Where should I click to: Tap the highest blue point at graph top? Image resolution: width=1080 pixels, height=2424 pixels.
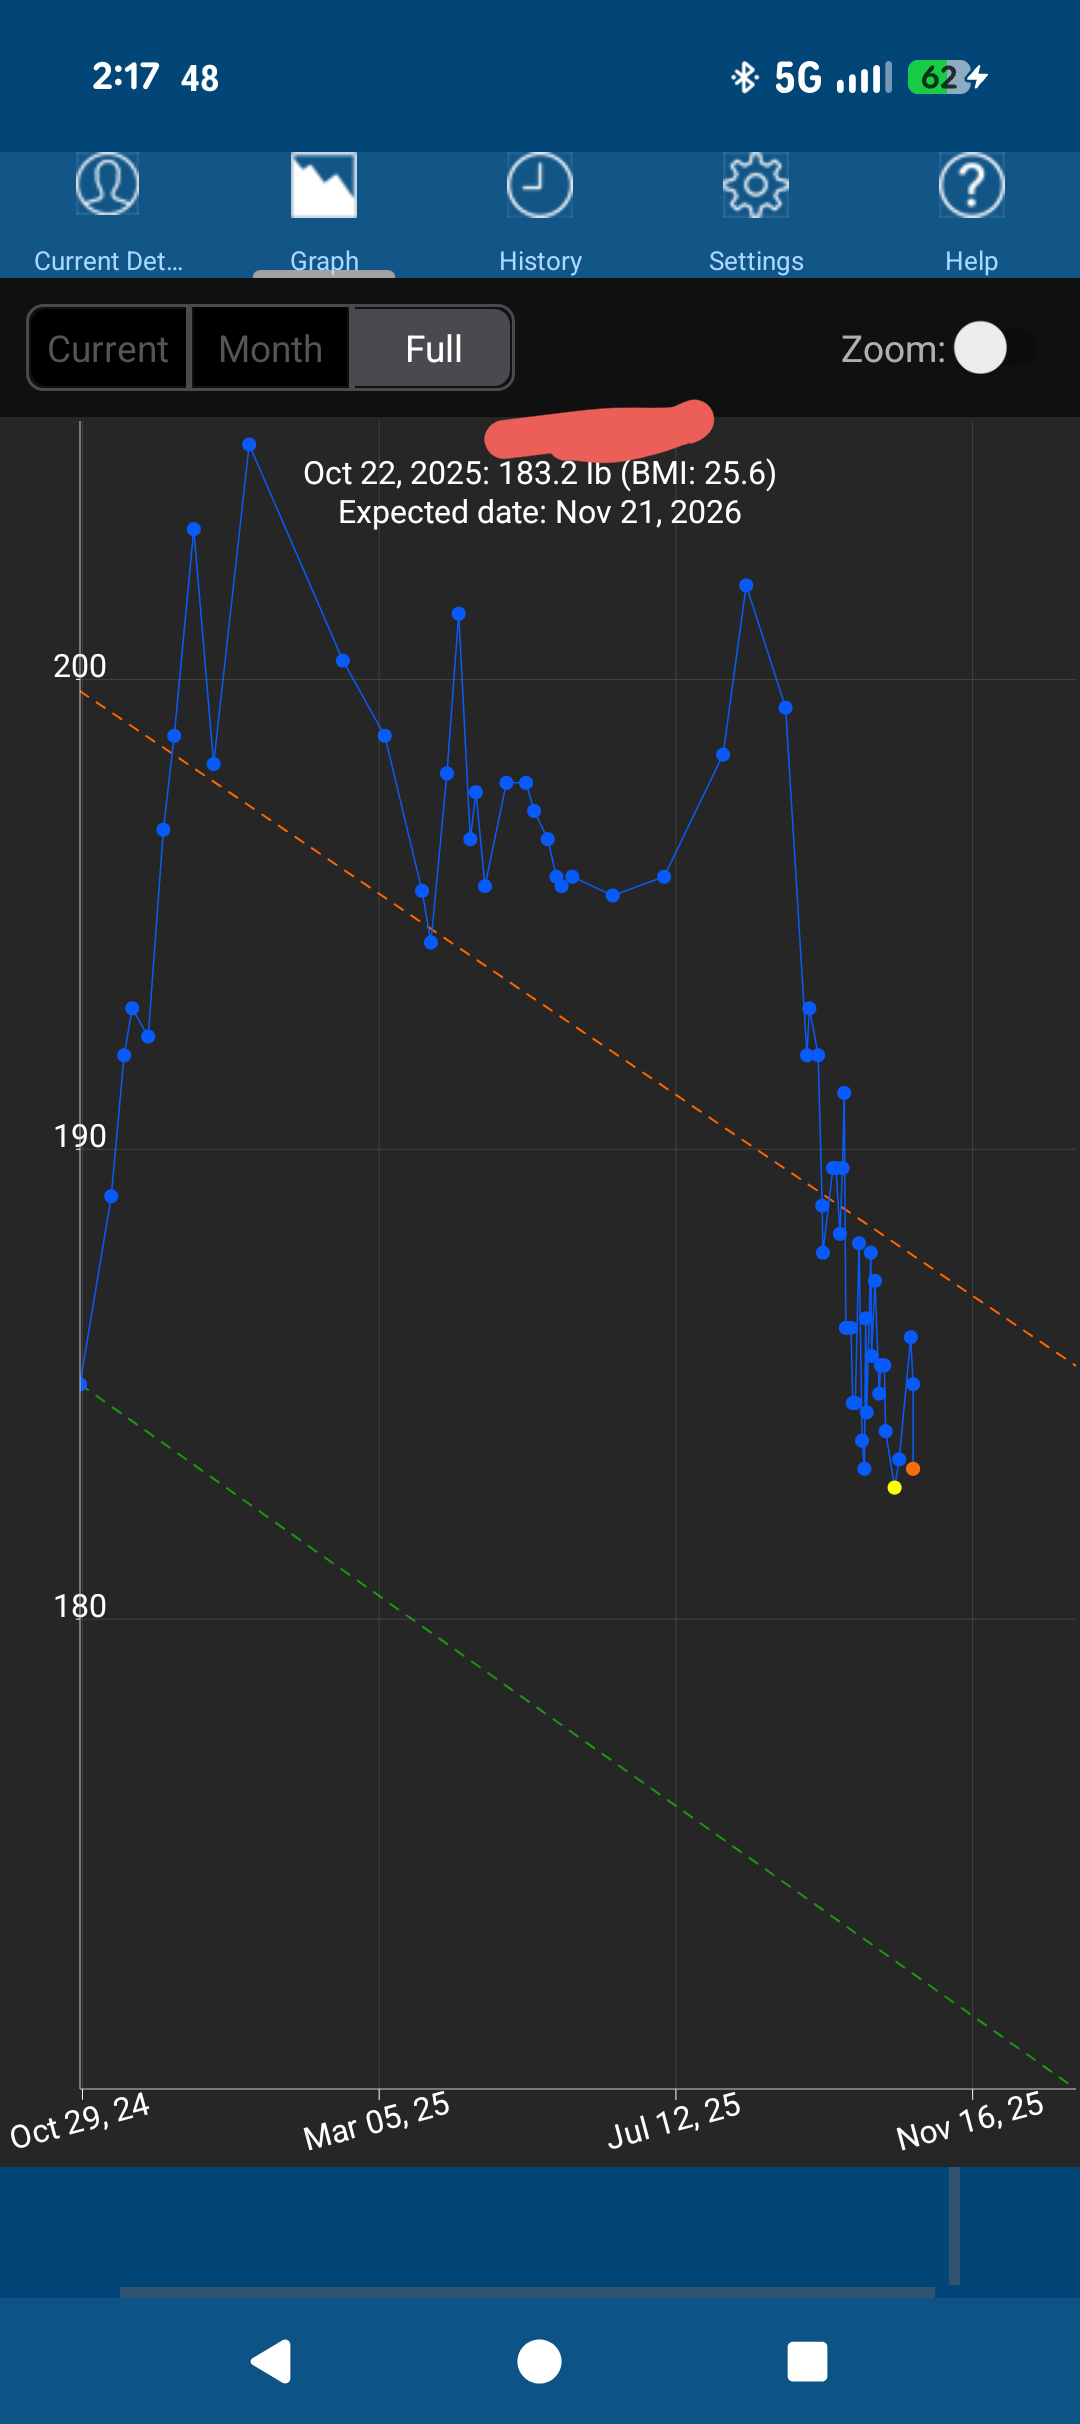(x=249, y=445)
